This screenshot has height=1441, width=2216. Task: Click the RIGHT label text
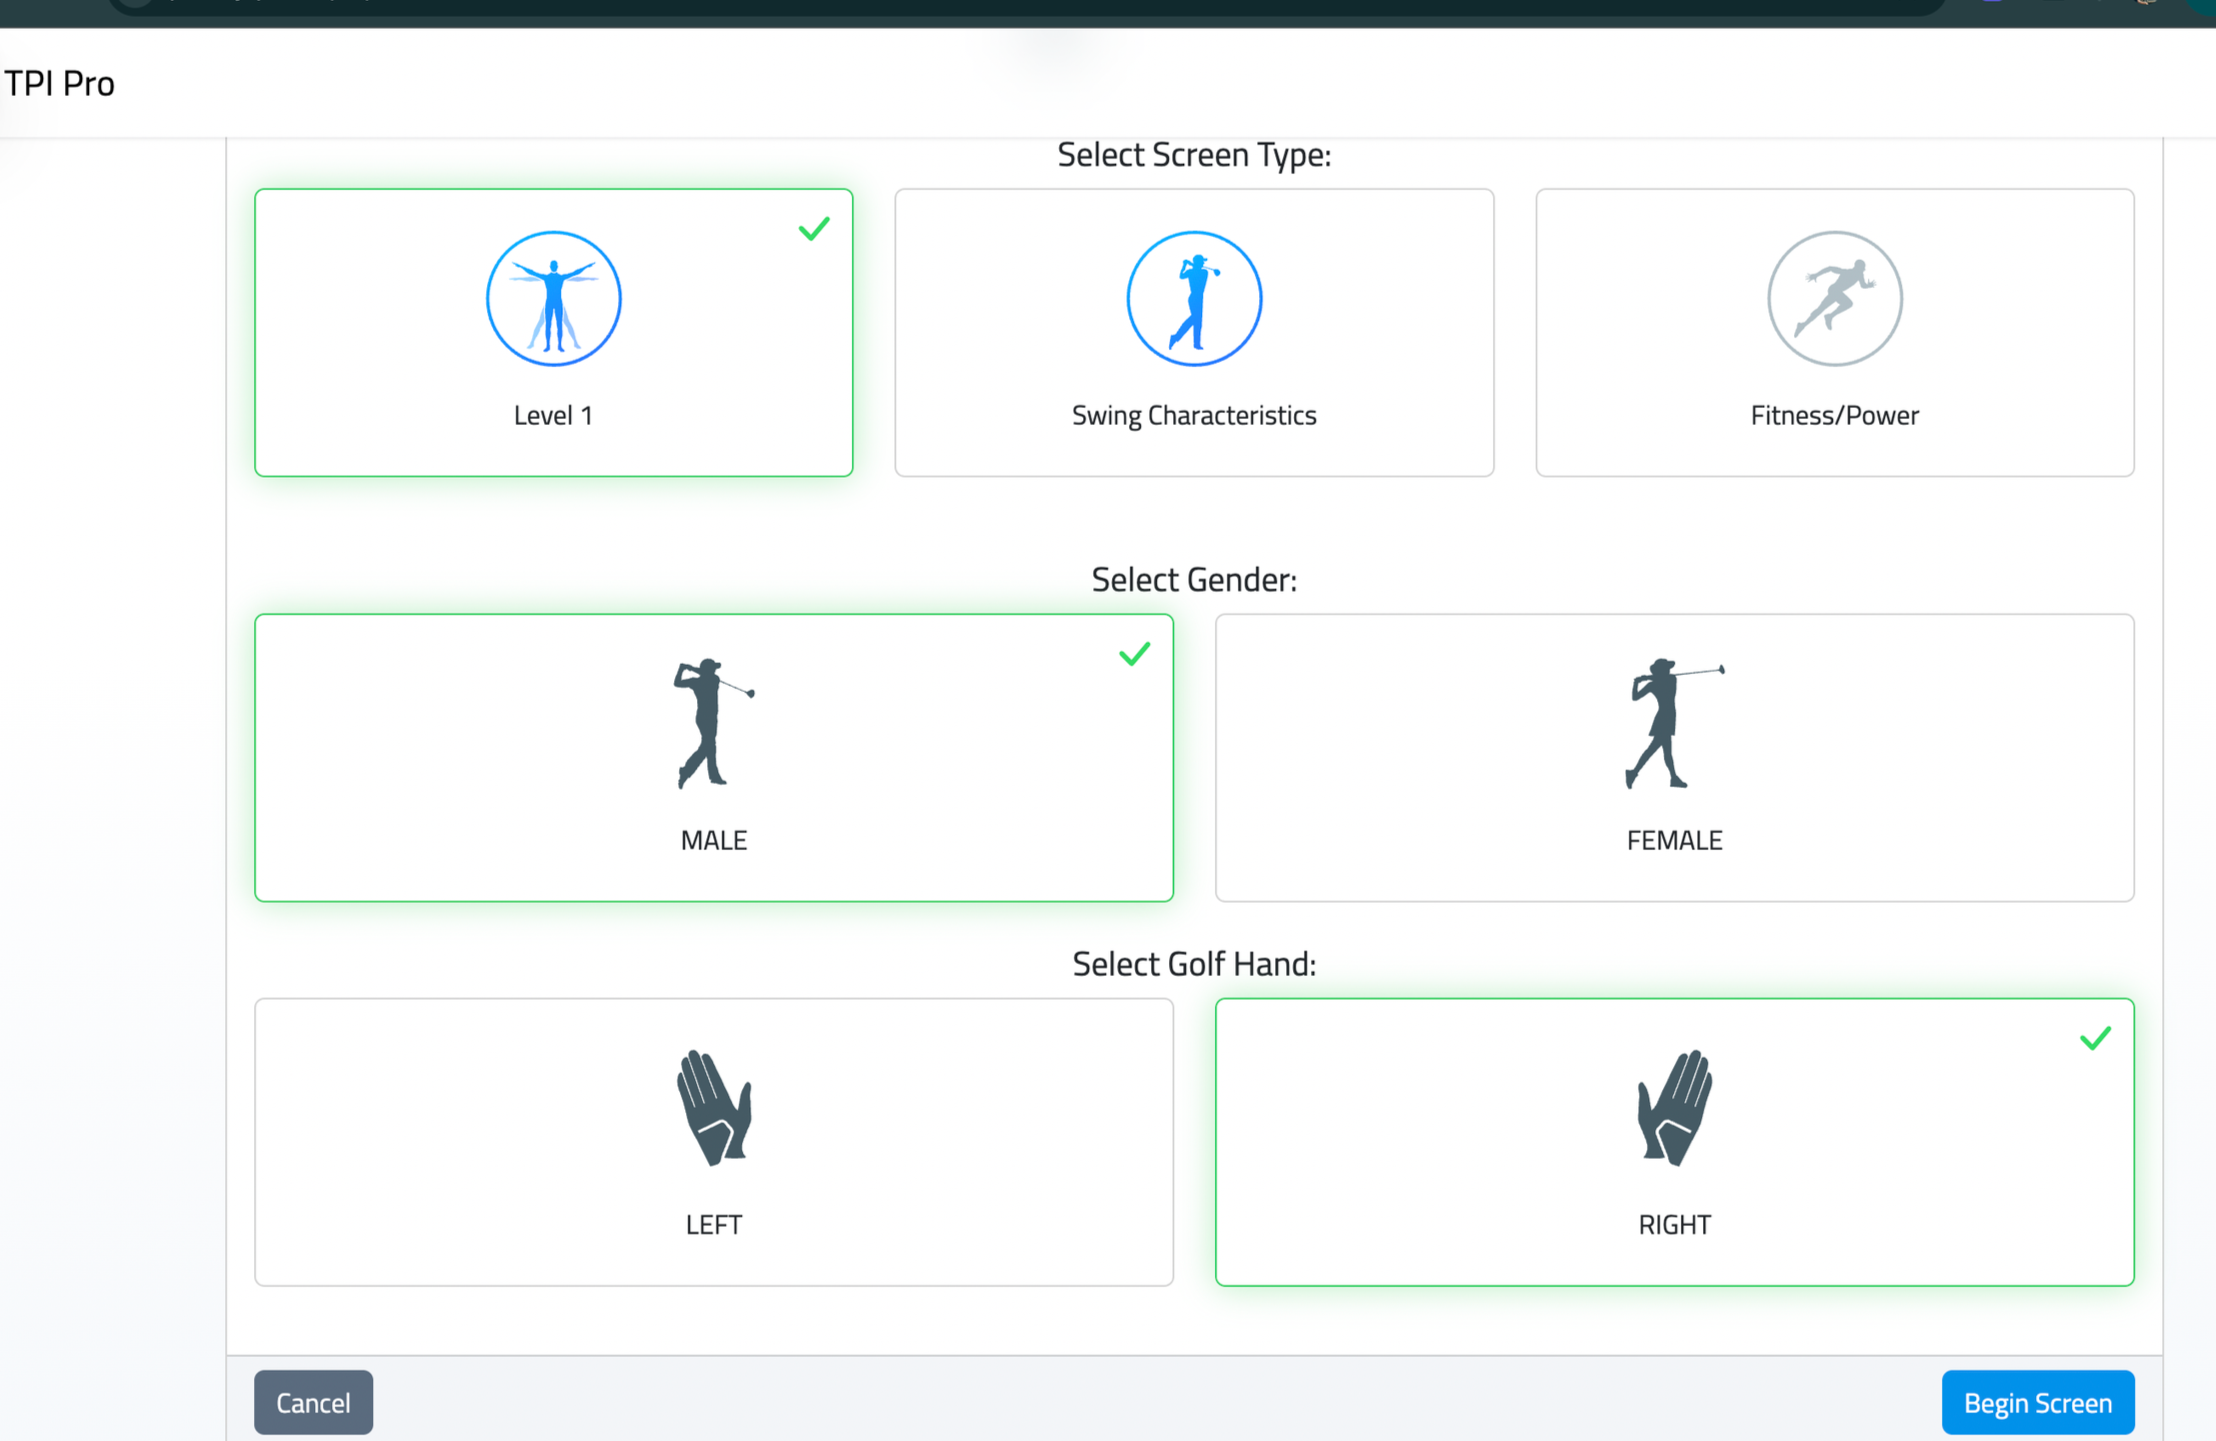pos(1674,1224)
